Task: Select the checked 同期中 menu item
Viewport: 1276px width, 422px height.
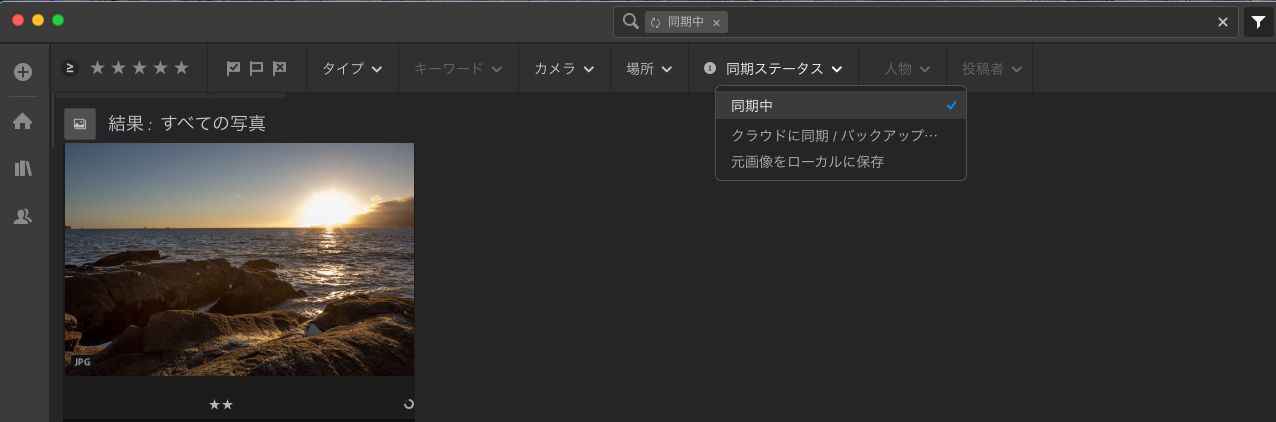Action: pos(841,105)
